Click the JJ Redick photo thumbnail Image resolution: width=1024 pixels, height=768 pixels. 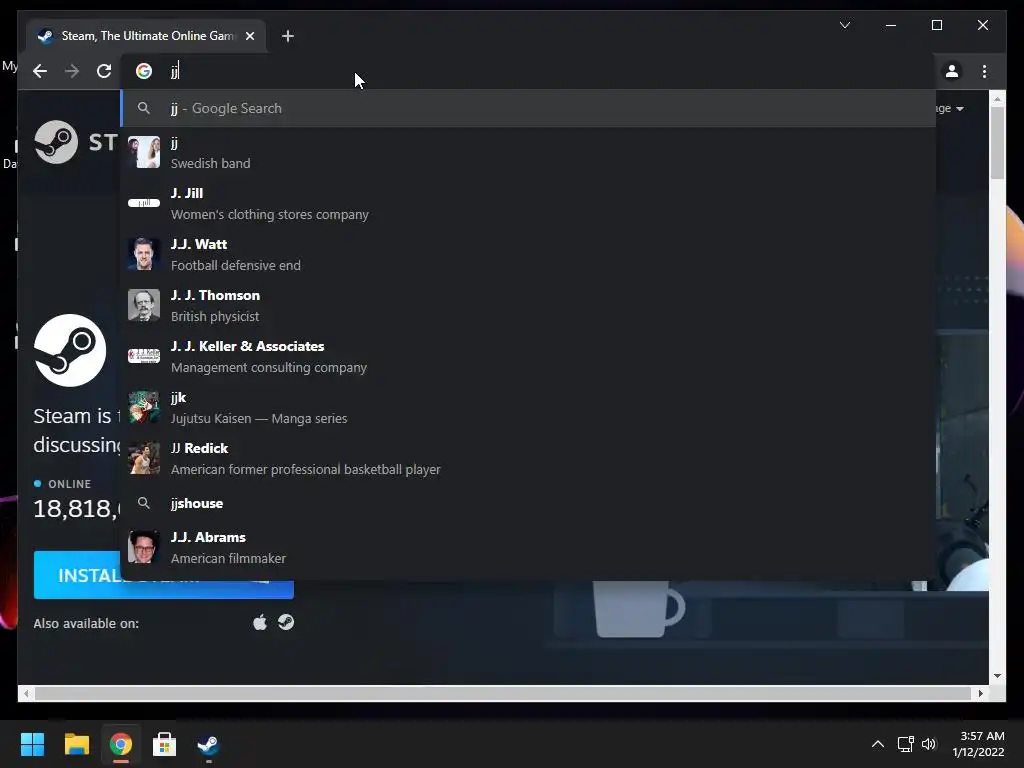144,458
